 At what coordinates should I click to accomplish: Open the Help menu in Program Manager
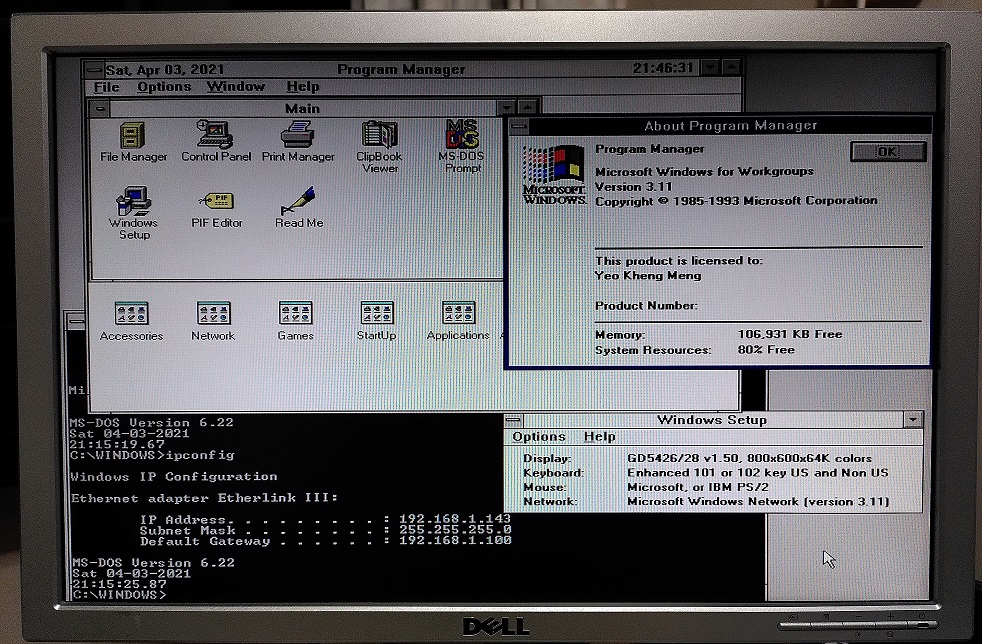(303, 86)
